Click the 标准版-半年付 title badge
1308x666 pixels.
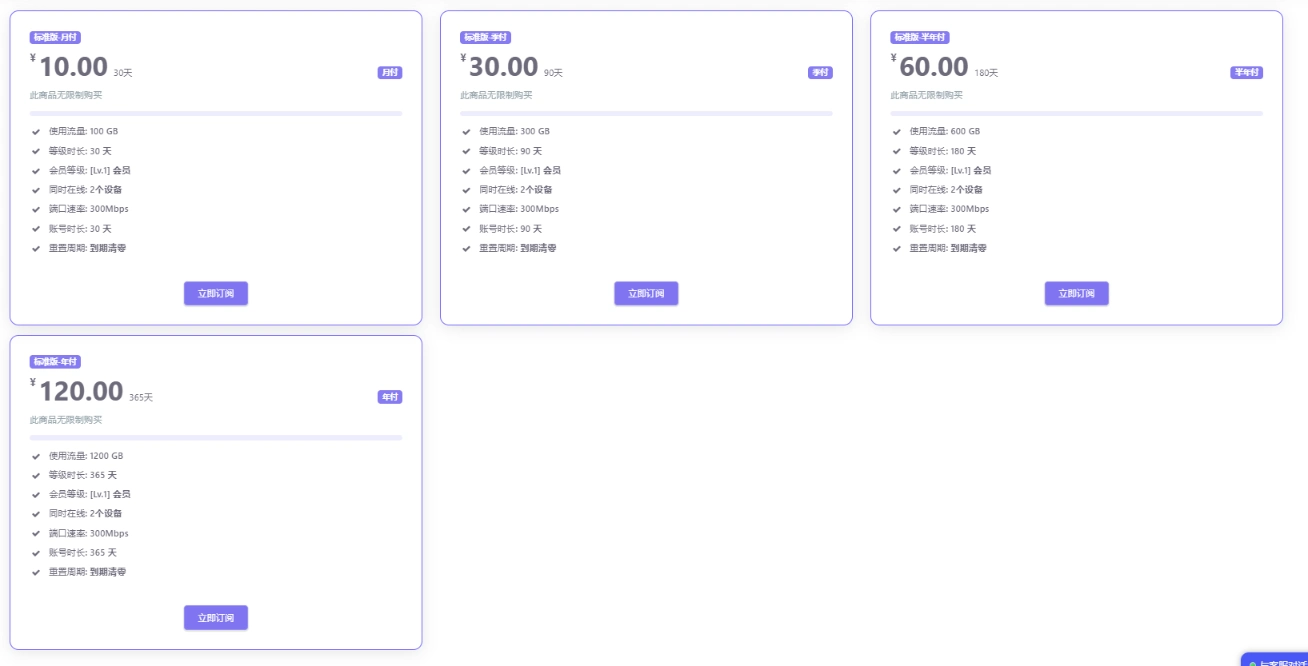919,37
